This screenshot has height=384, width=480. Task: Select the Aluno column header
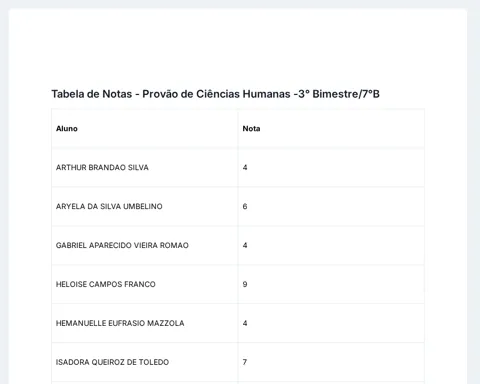[67, 129]
